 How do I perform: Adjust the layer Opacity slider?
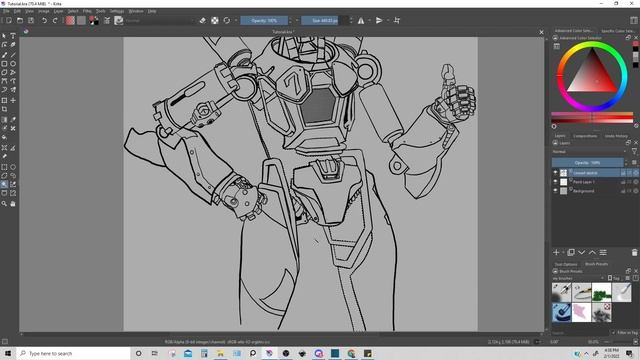pyautogui.click(x=588, y=162)
